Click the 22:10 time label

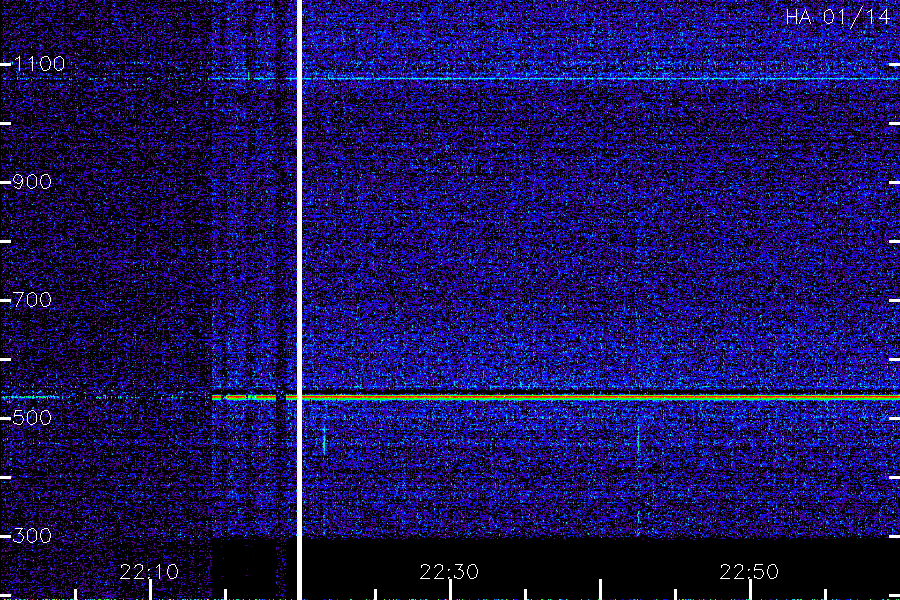(x=149, y=572)
